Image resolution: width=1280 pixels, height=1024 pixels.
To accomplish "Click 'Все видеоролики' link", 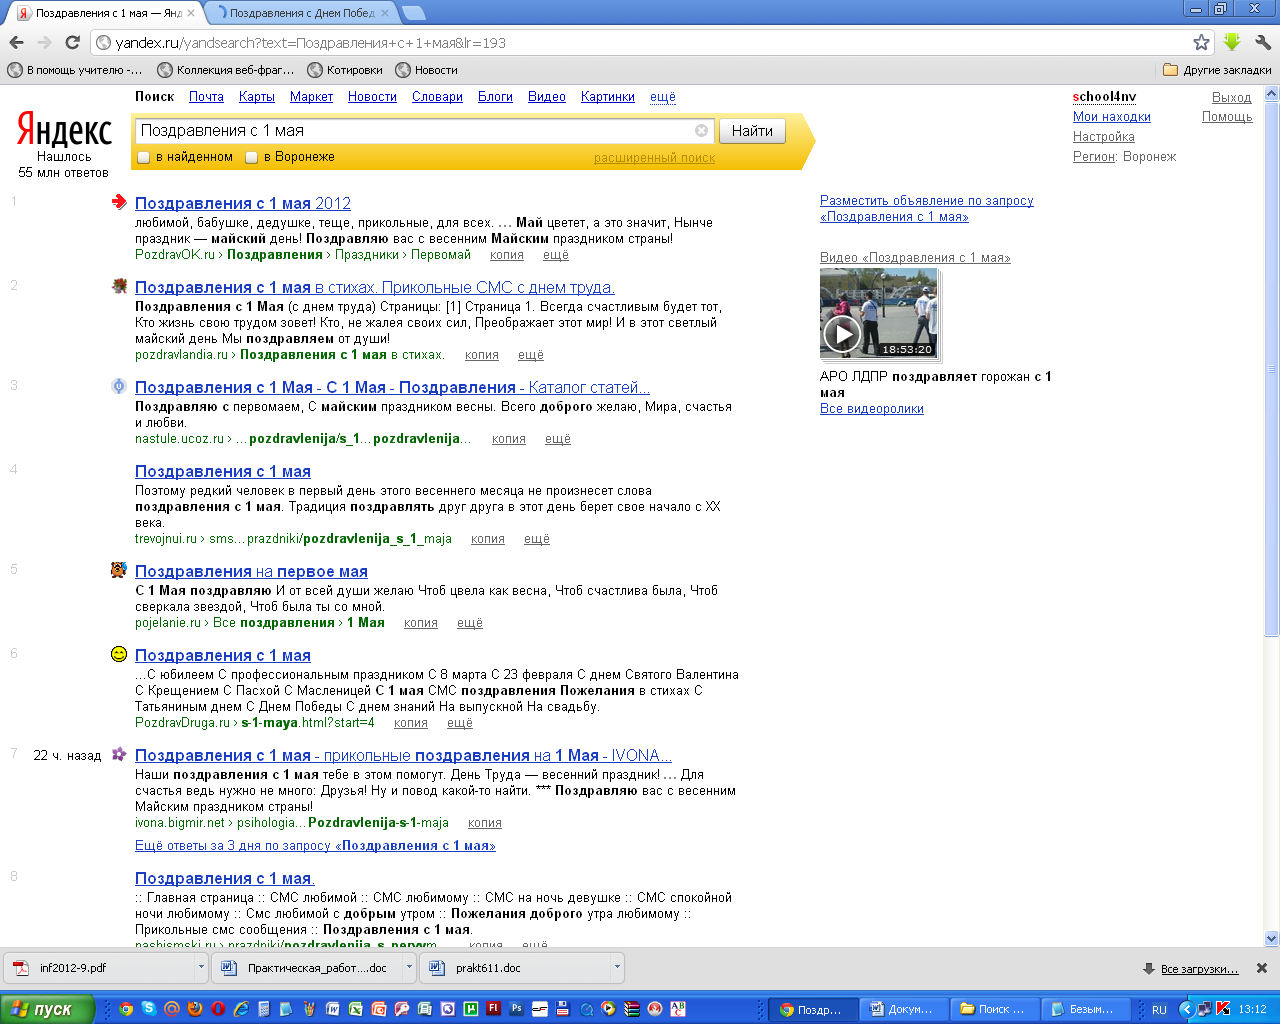I will pos(872,409).
